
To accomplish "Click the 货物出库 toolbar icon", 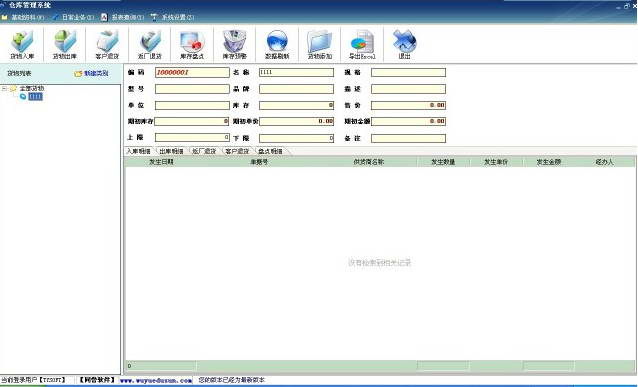I will (65, 44).
